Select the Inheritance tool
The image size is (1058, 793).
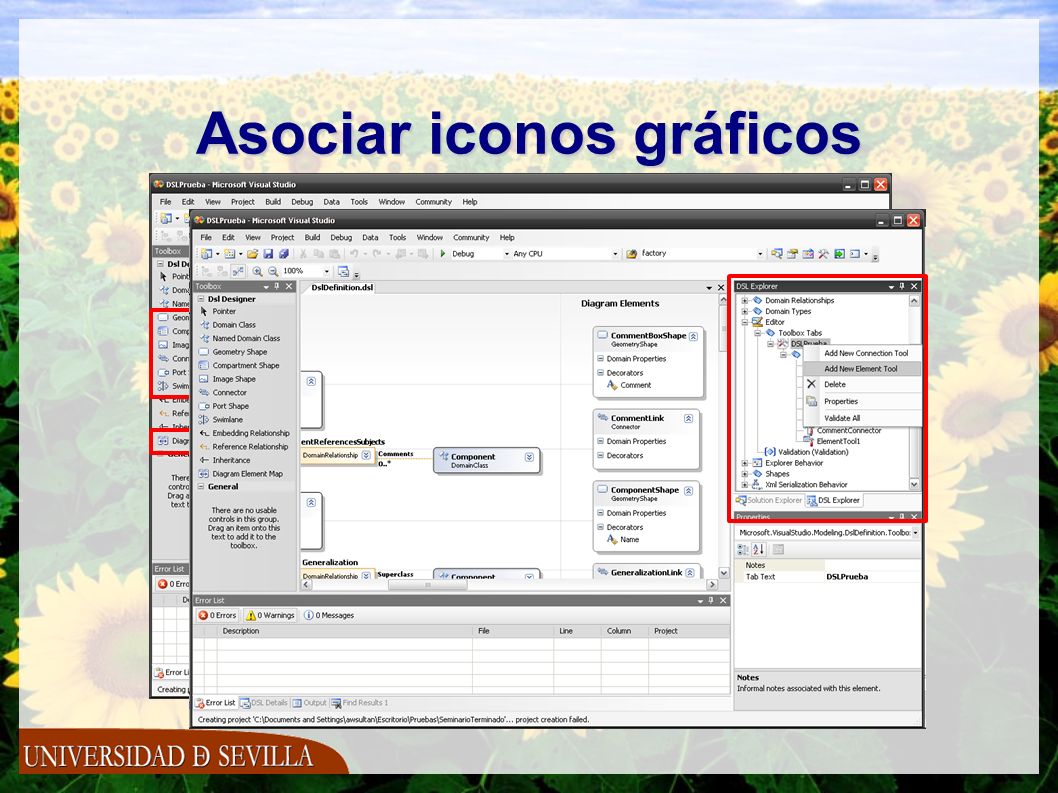(231, 460)
